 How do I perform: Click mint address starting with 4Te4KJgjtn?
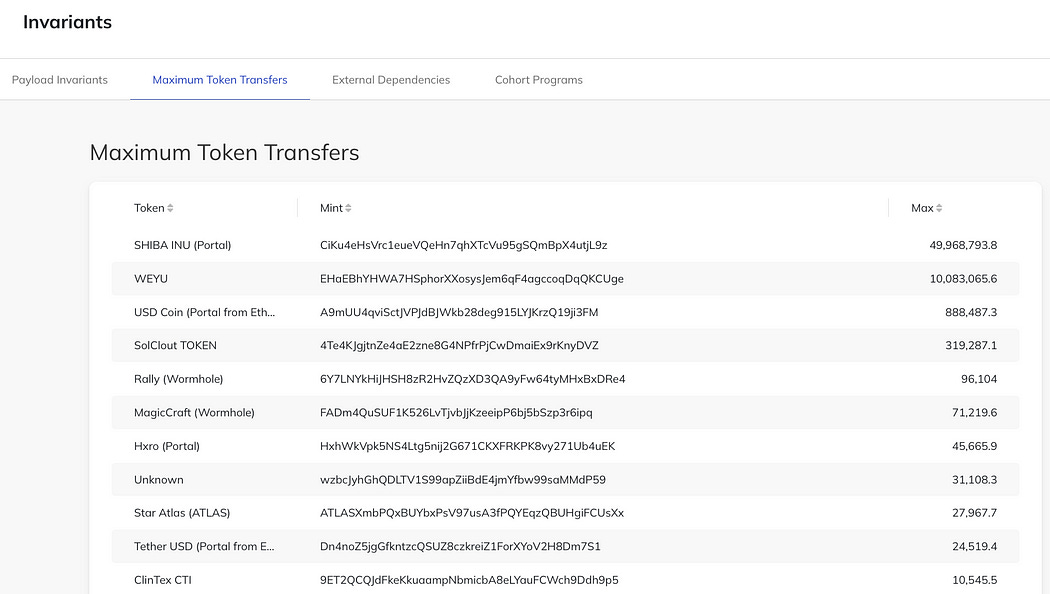point(459,346)
